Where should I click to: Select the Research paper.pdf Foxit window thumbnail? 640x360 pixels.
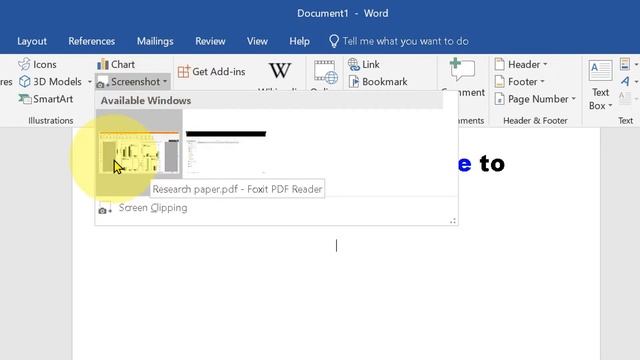click(139, 152)
